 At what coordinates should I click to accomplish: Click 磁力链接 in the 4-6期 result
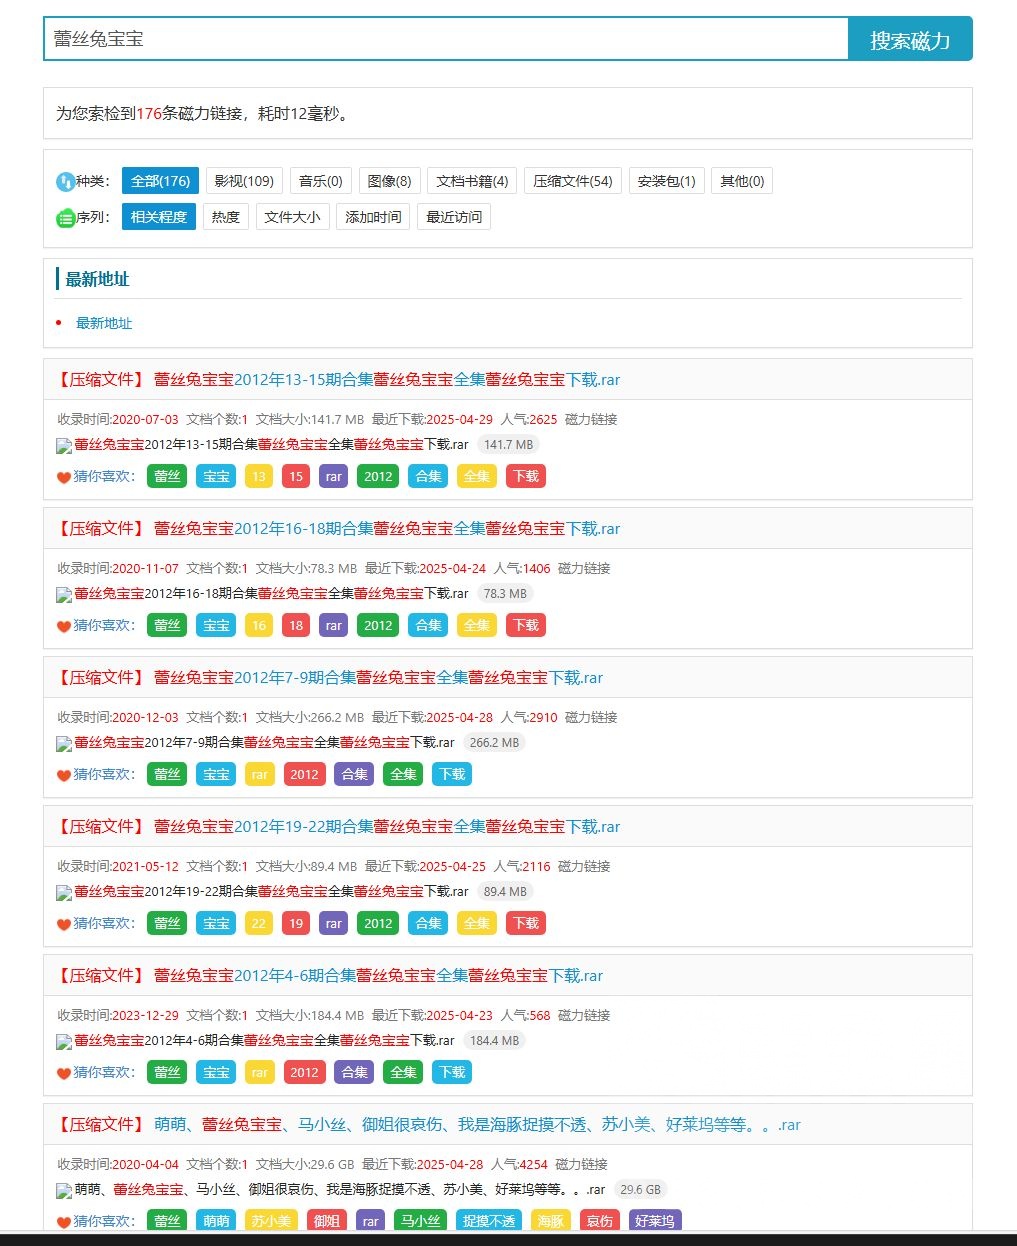pos(584,1015)
